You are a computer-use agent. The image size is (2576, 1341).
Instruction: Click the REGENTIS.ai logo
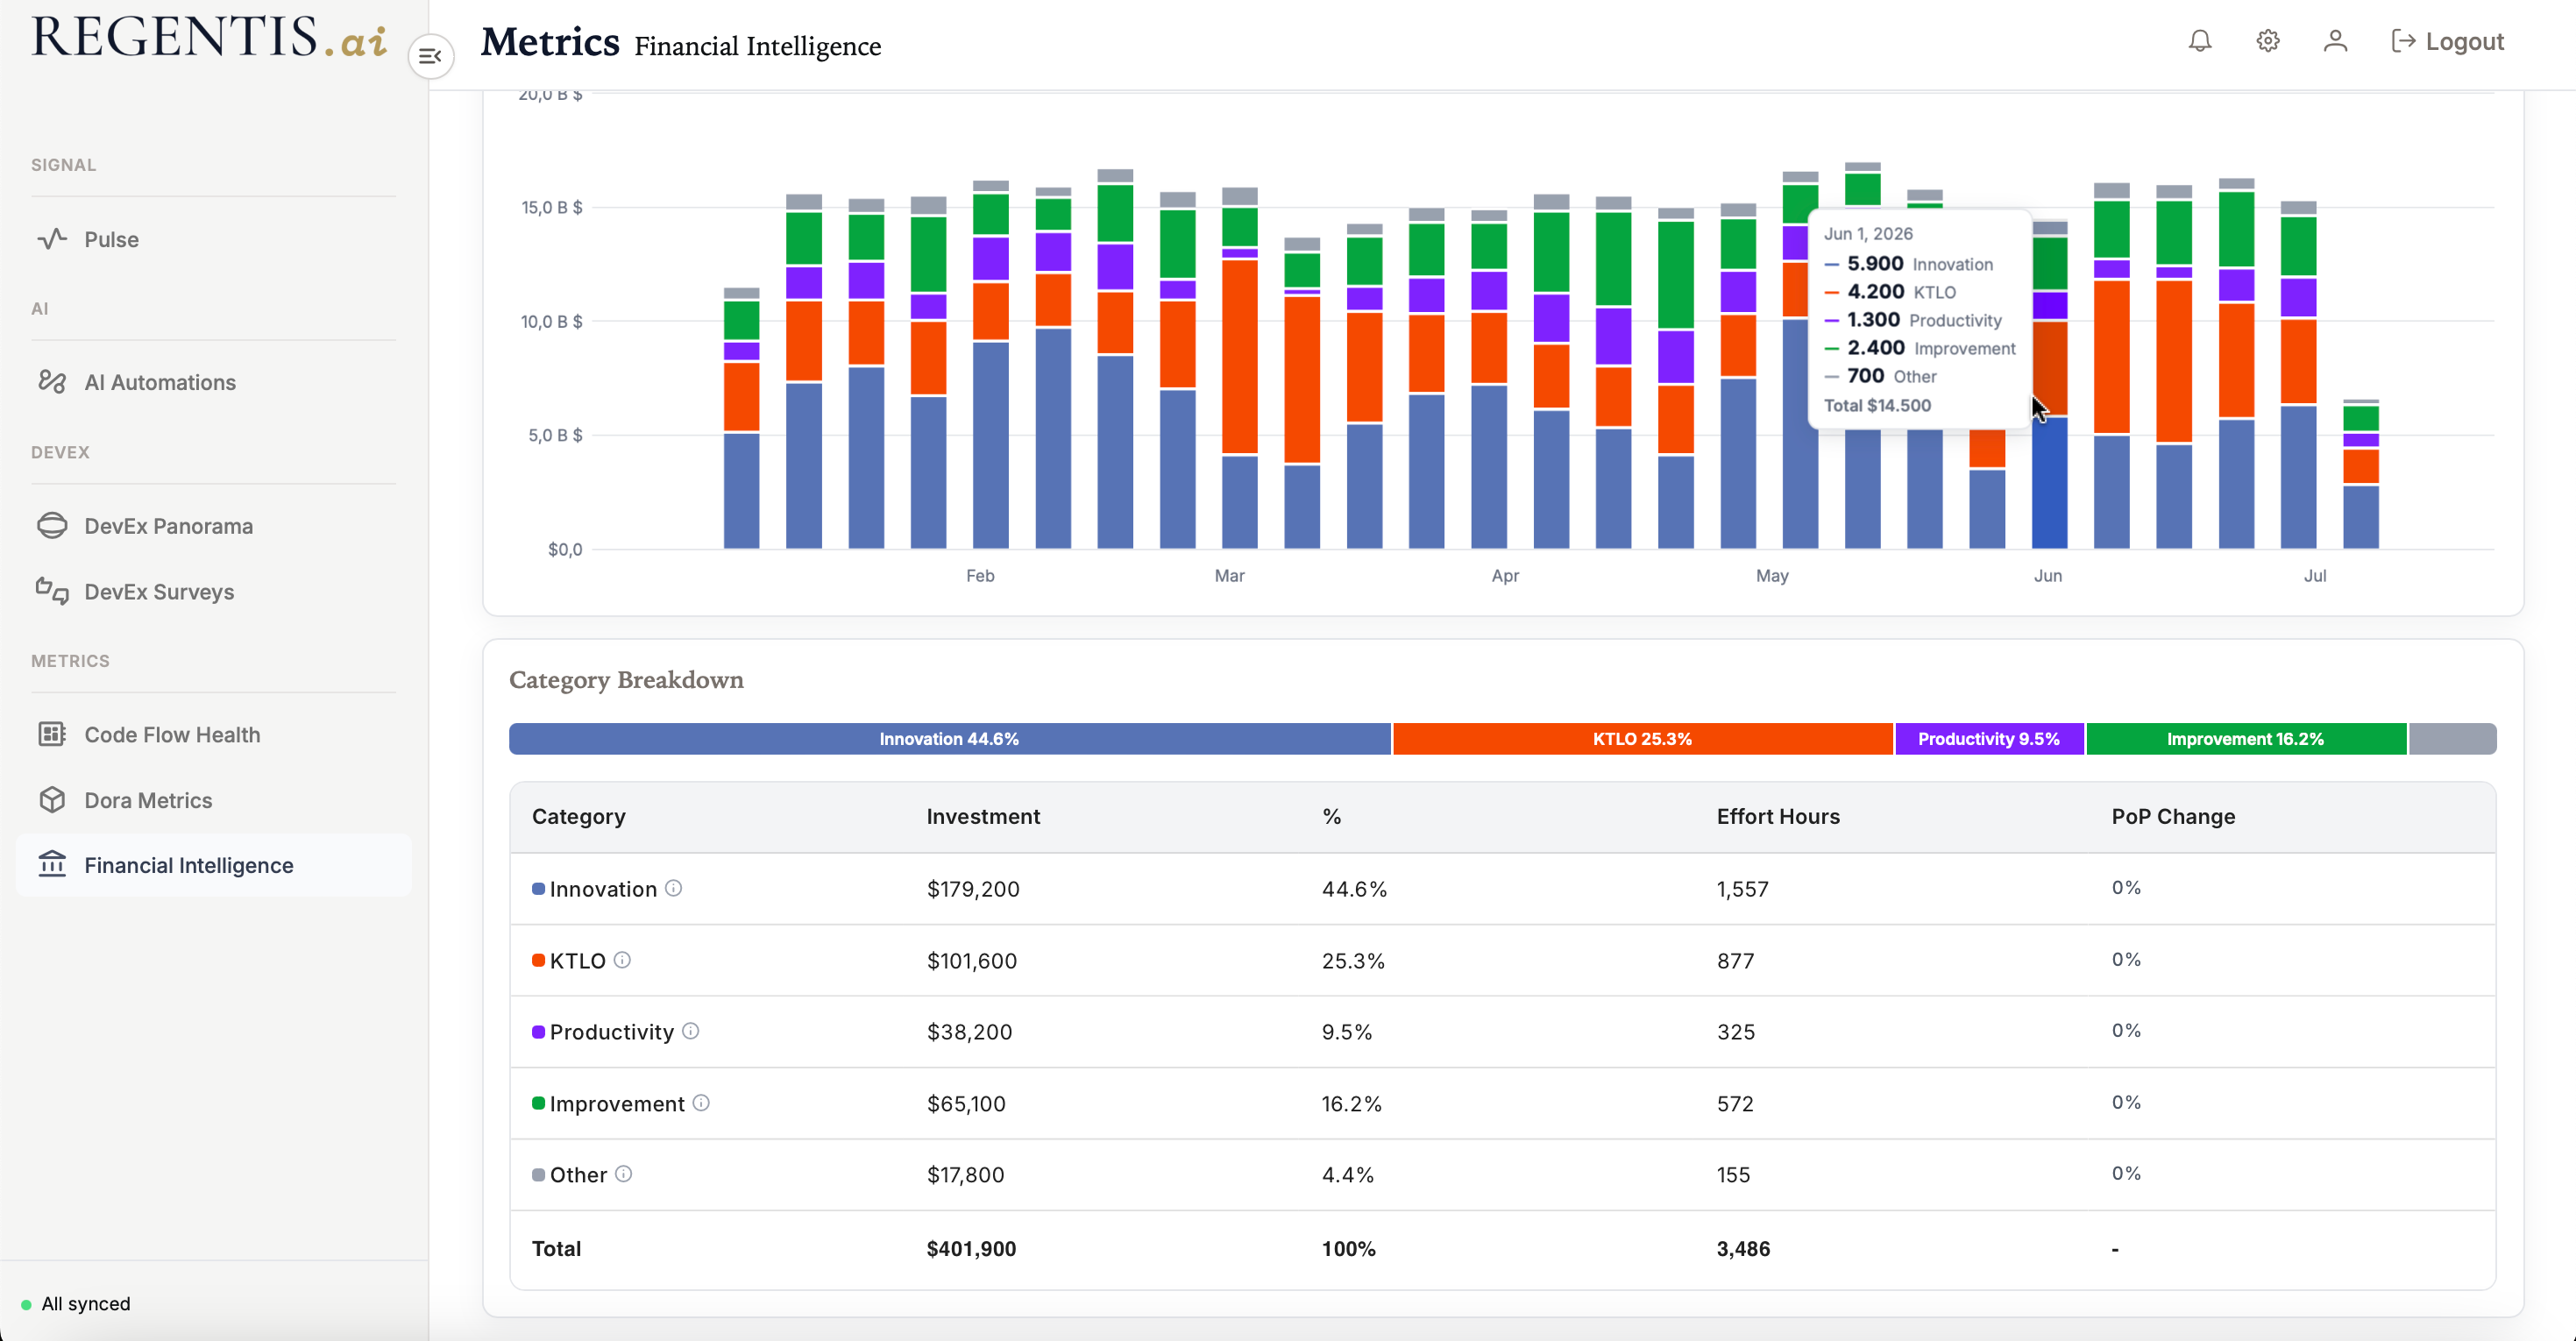pos(209,37)
